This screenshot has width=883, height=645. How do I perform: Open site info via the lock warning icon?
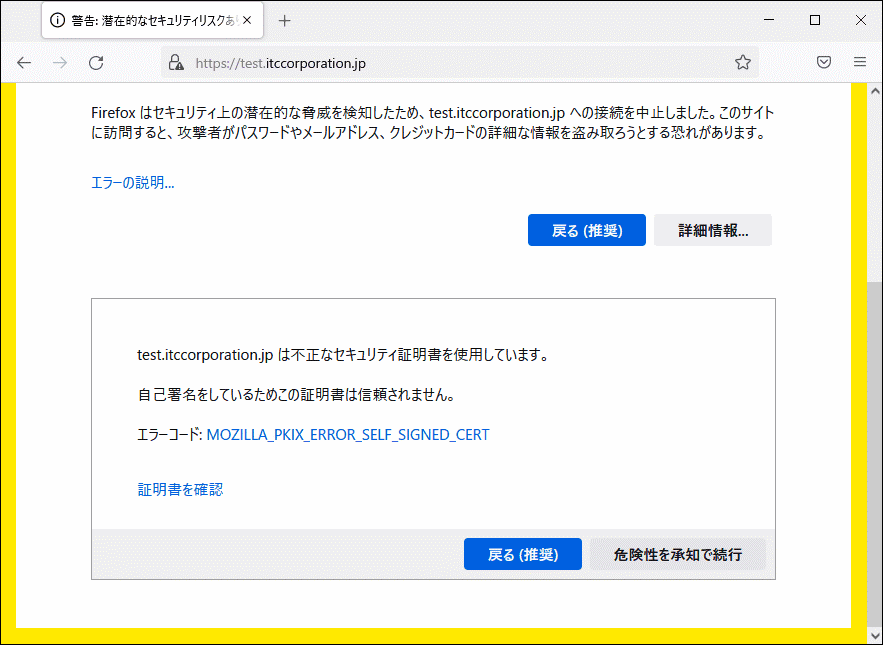point(176,63)
